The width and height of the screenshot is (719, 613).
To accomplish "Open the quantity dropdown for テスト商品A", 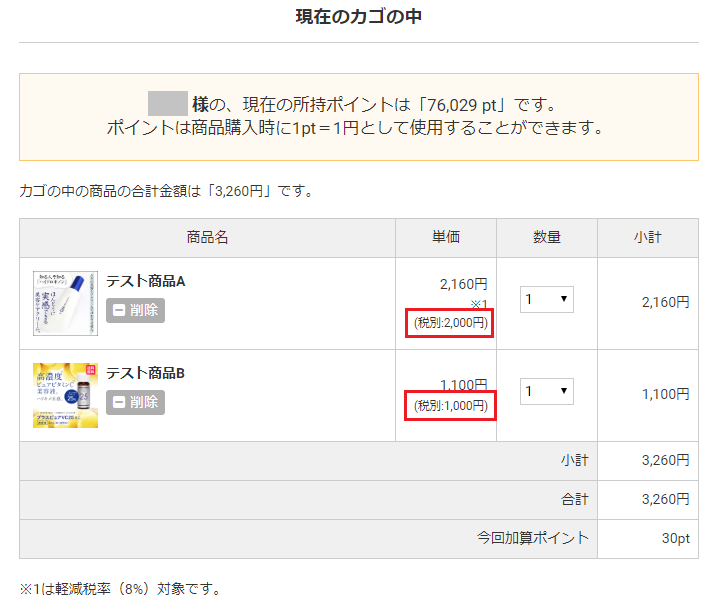I will pos(546,299).
